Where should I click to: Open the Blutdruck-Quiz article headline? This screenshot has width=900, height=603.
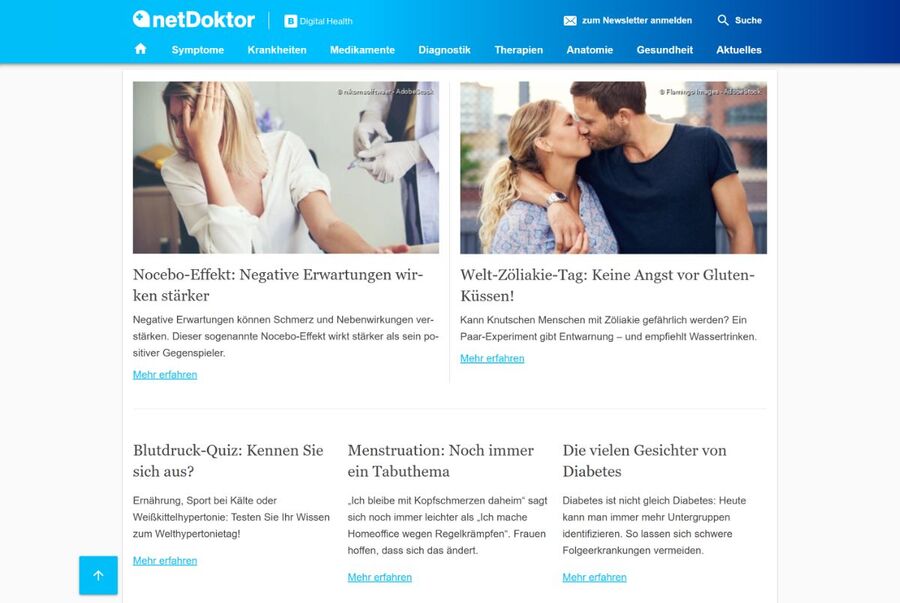click(228, 461)
